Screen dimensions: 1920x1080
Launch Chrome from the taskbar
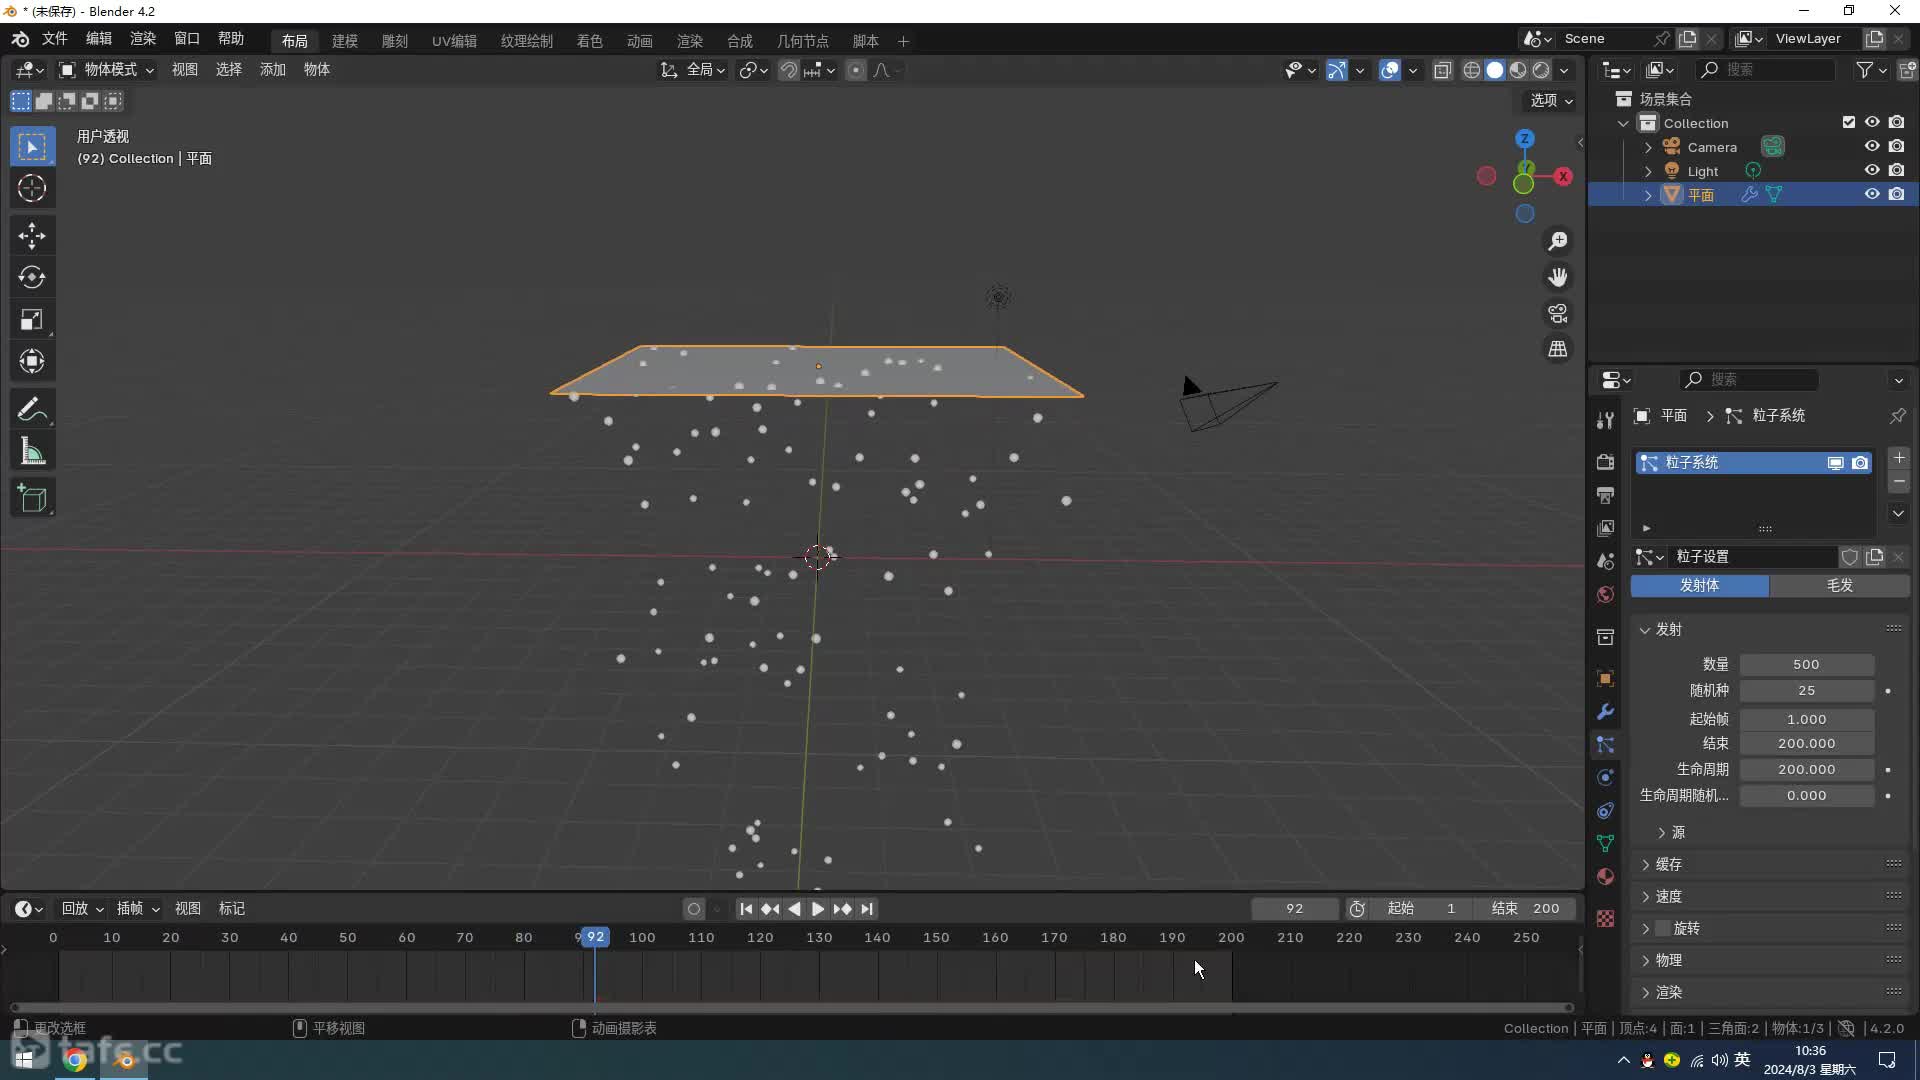(x=75, y=1059)
